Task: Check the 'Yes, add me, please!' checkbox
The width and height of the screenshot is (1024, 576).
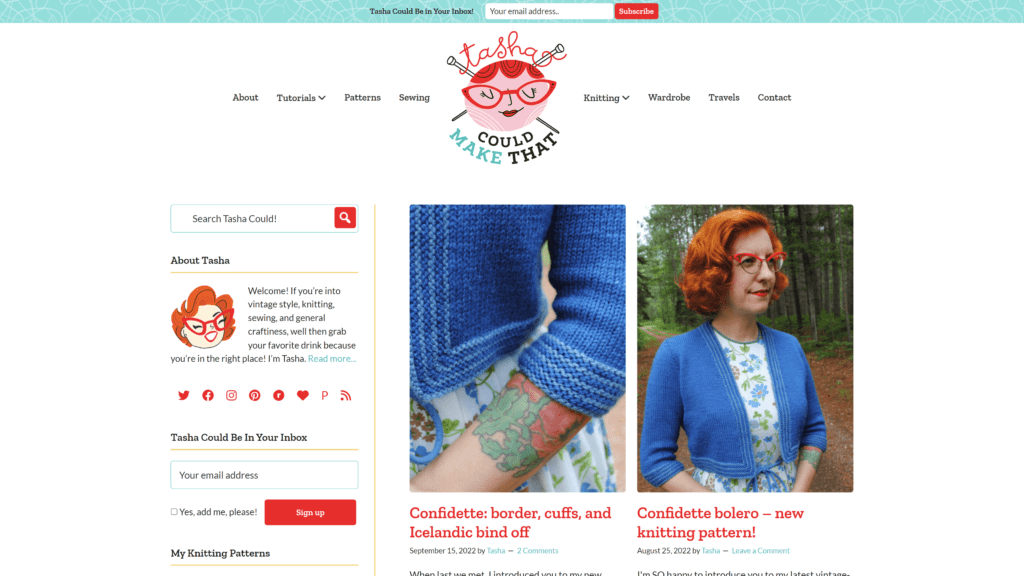Action: (x=174, y=511)
